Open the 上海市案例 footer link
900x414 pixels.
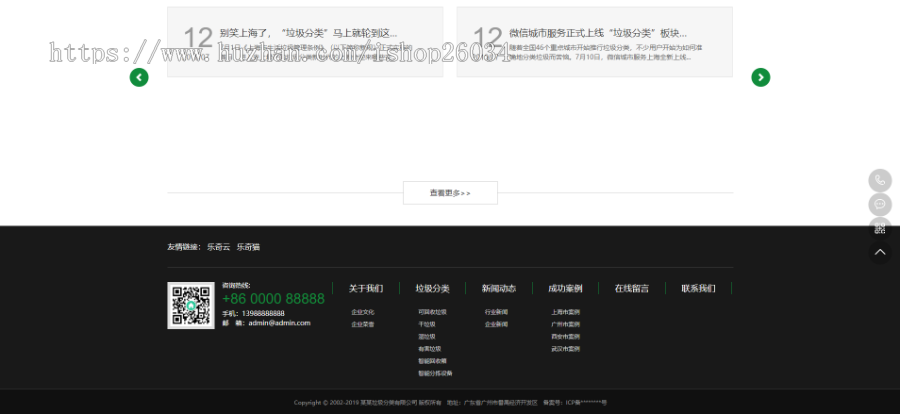565,312
